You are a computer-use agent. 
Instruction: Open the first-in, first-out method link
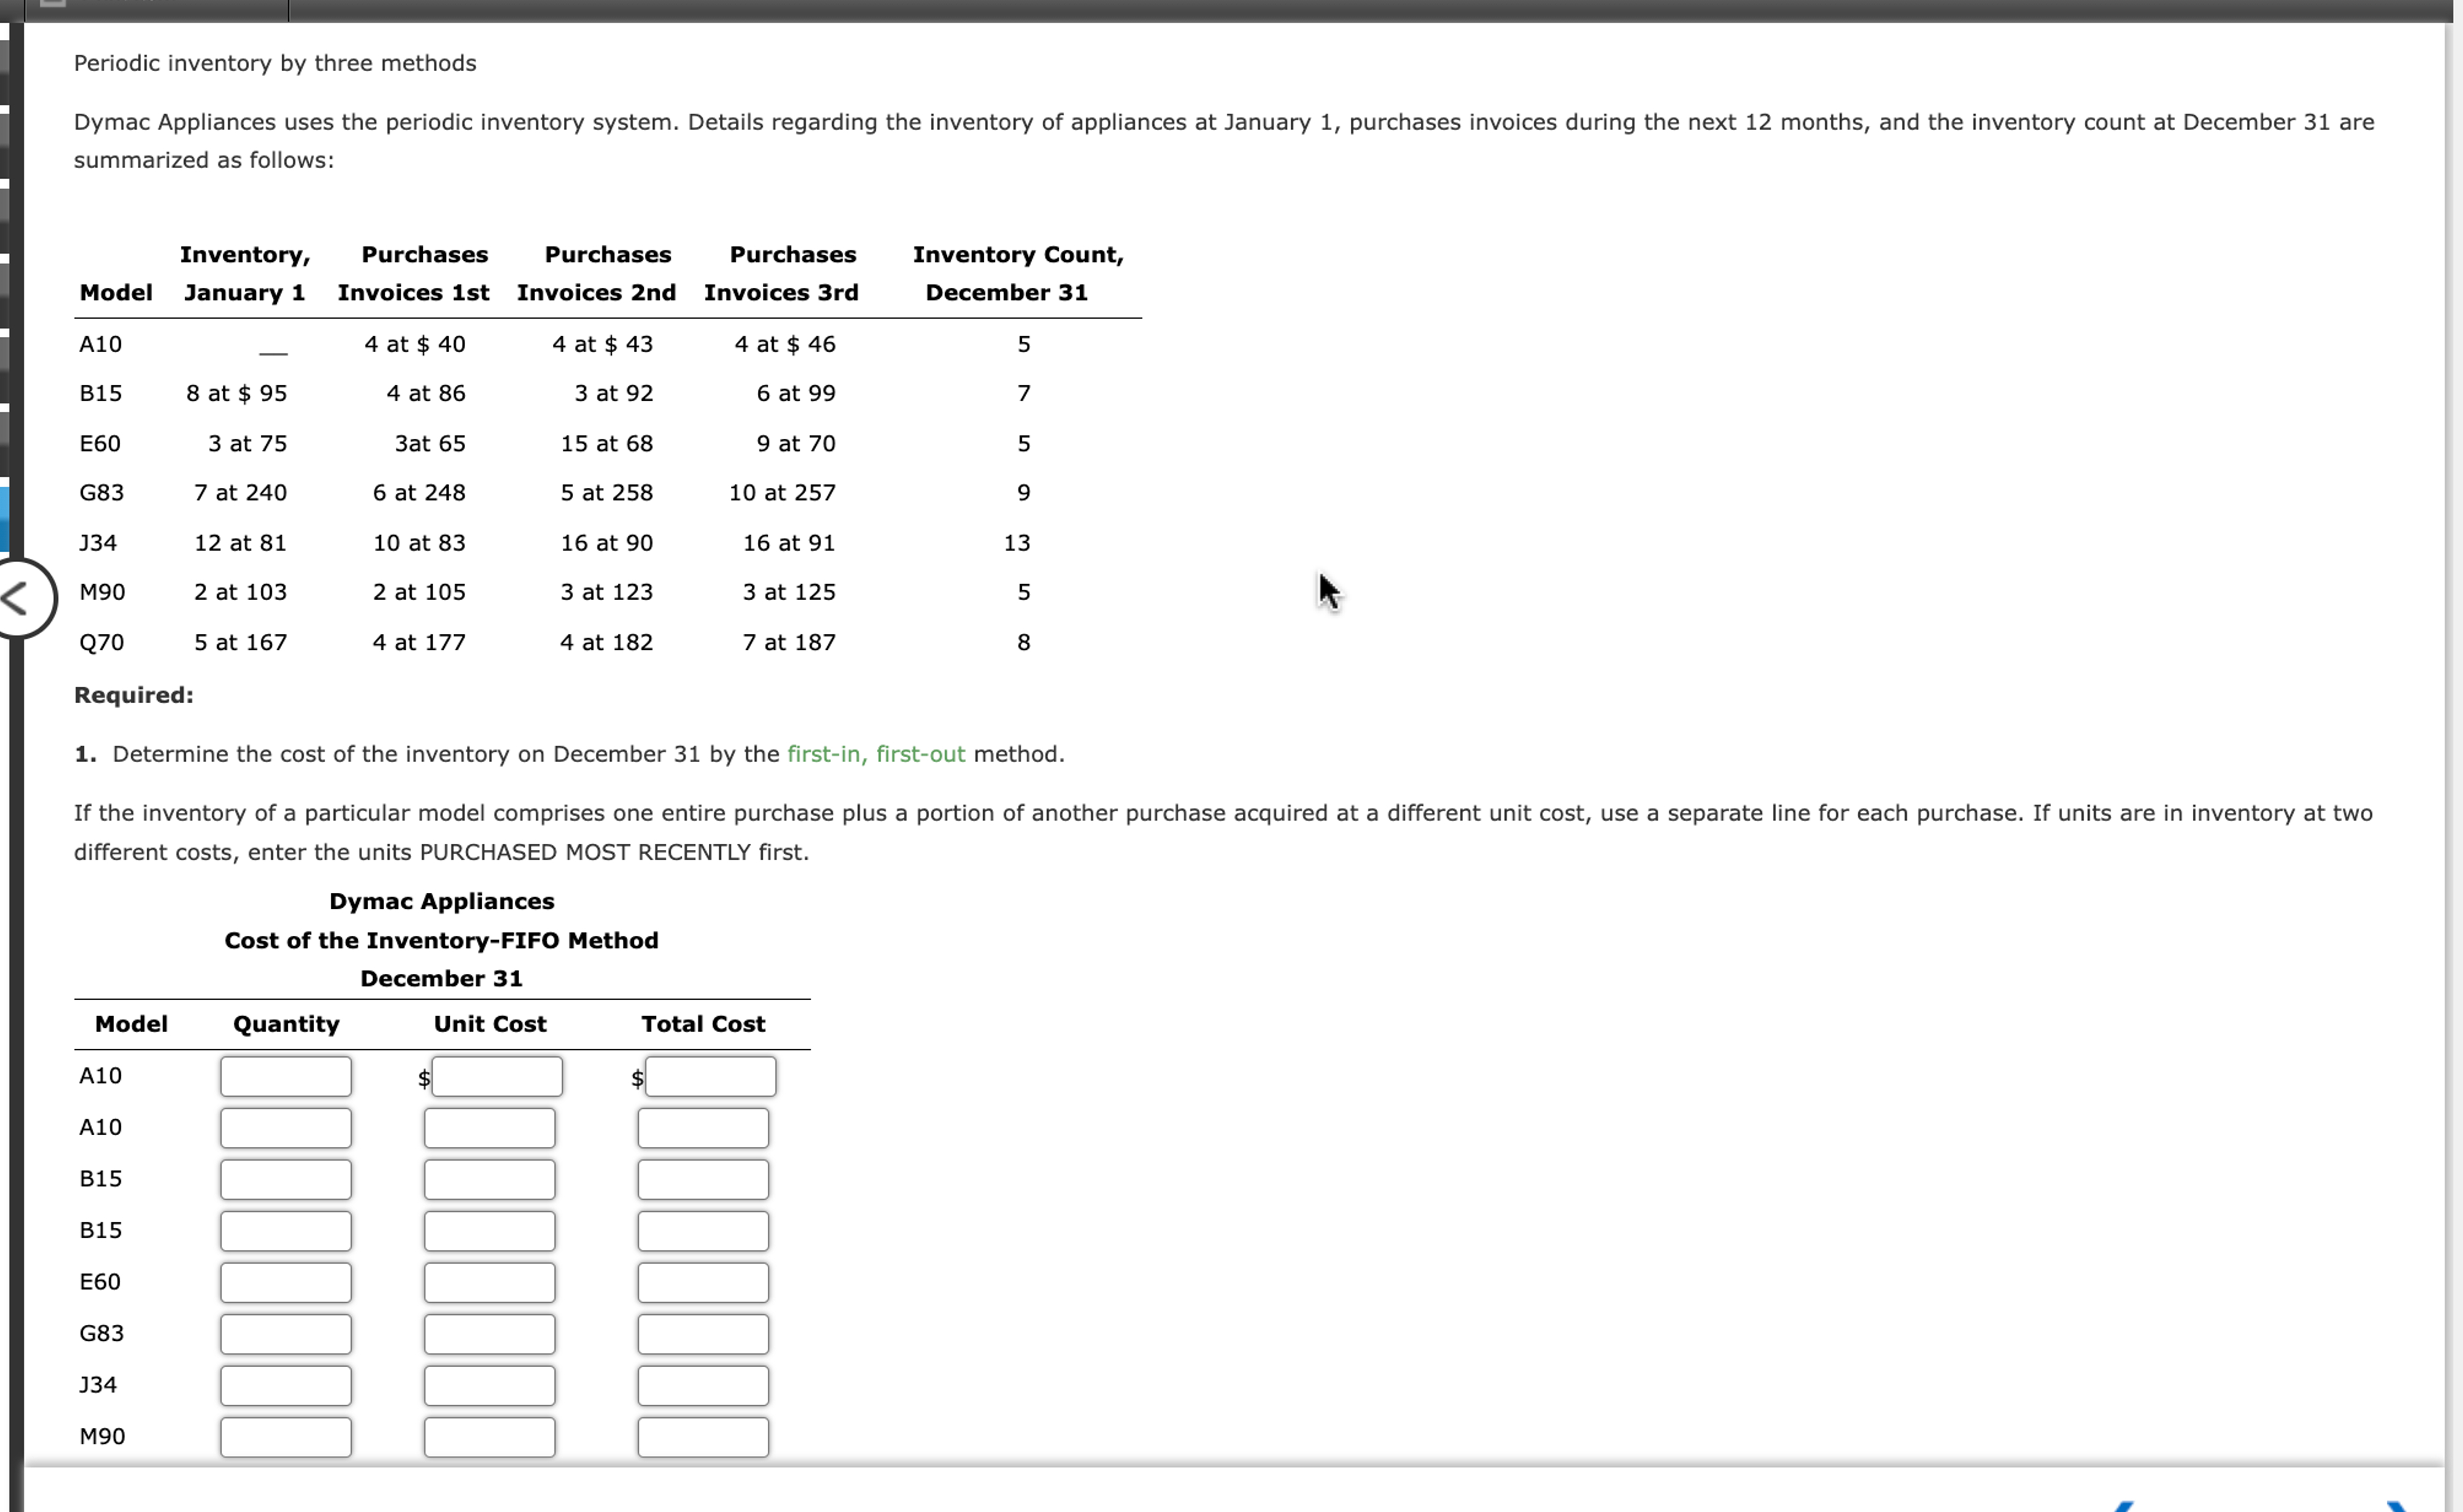click(x=875, y=753)
